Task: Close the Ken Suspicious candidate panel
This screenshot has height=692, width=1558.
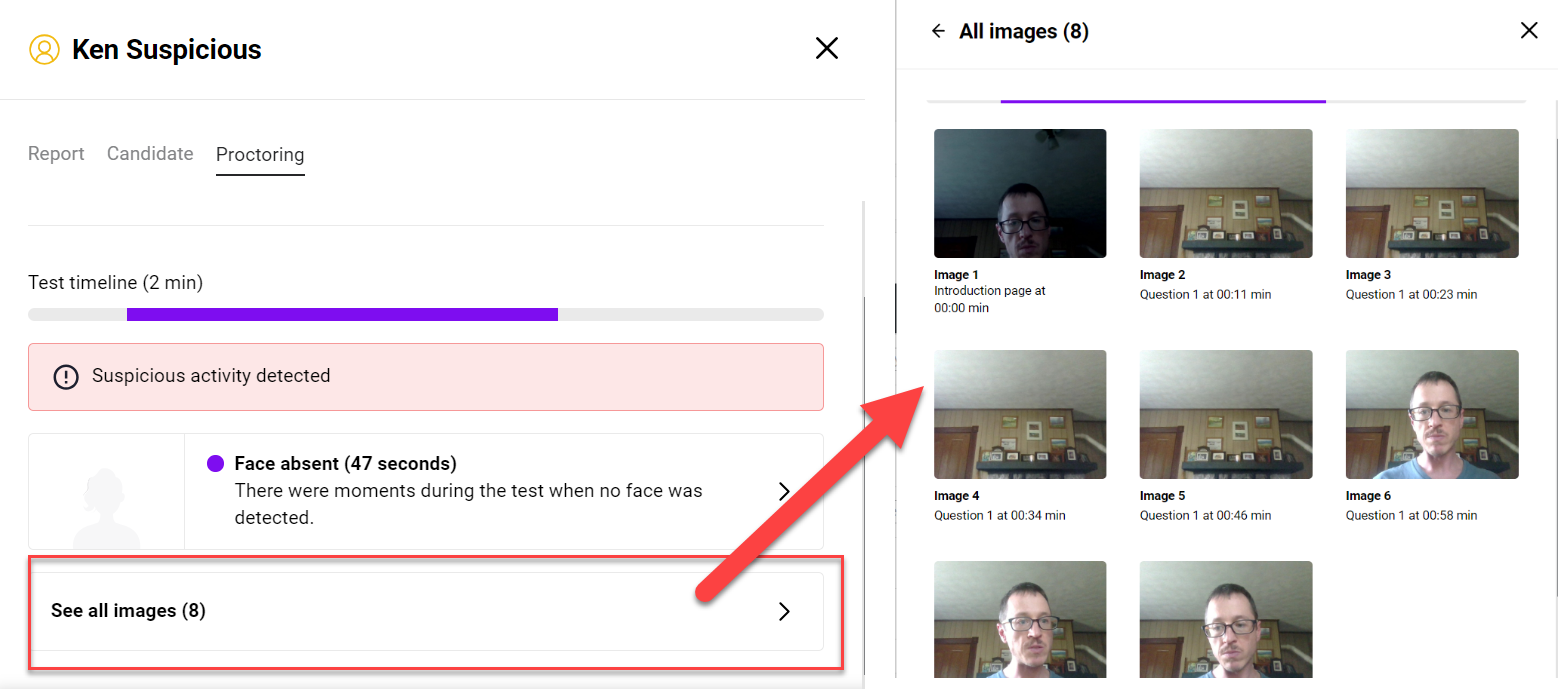Action: pyautogui.click(x=826, y=48)
